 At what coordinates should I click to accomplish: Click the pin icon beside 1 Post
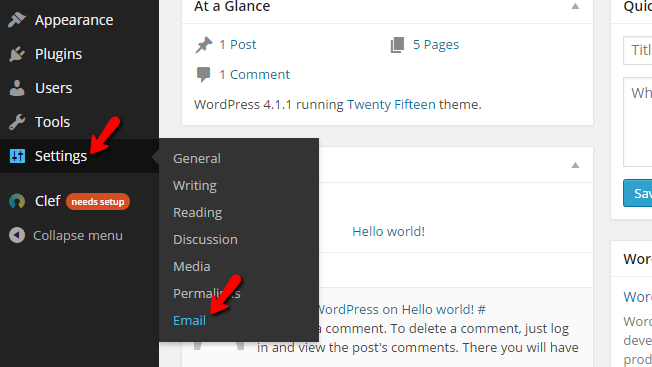(x=204, y=44)
